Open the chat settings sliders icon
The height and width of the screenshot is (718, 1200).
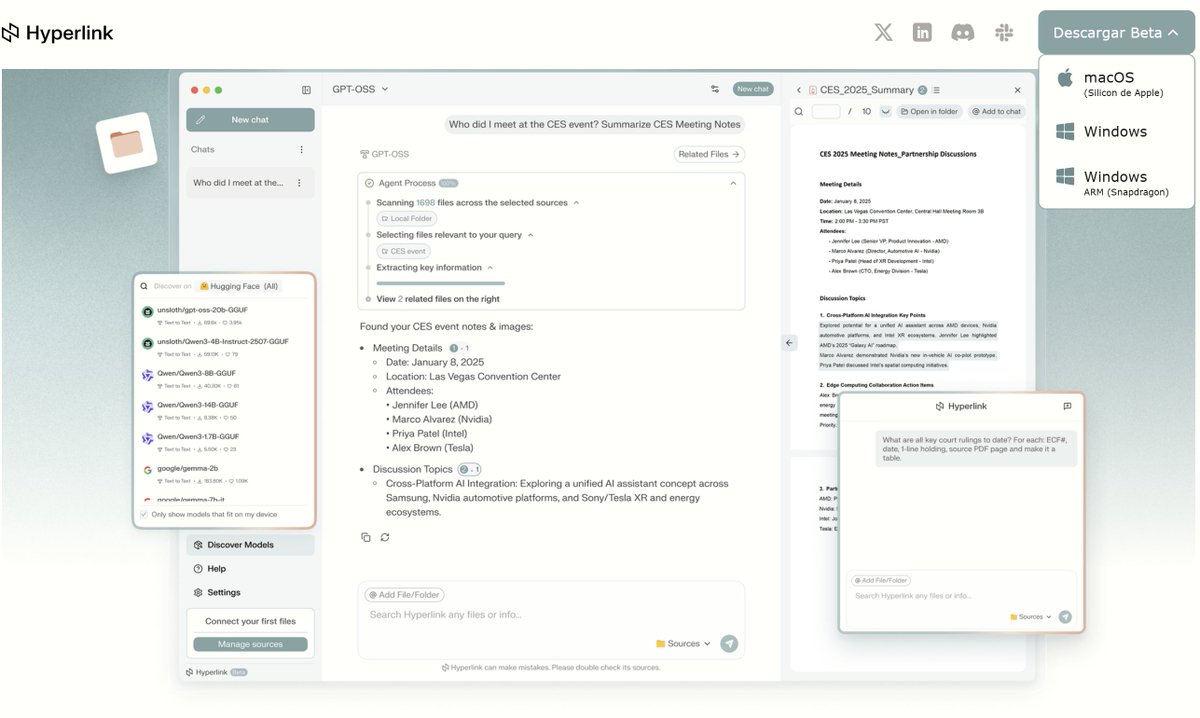coord(715,89)
